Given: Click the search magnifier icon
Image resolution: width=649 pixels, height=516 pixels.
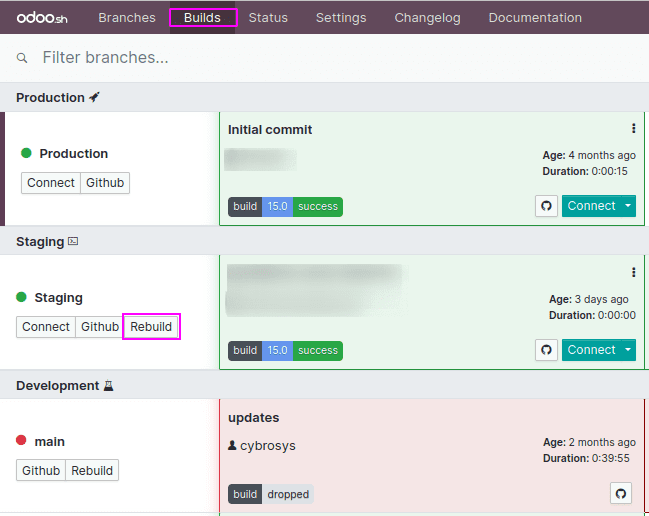Looking at the screenshot, I should click(x=22, y=58).
